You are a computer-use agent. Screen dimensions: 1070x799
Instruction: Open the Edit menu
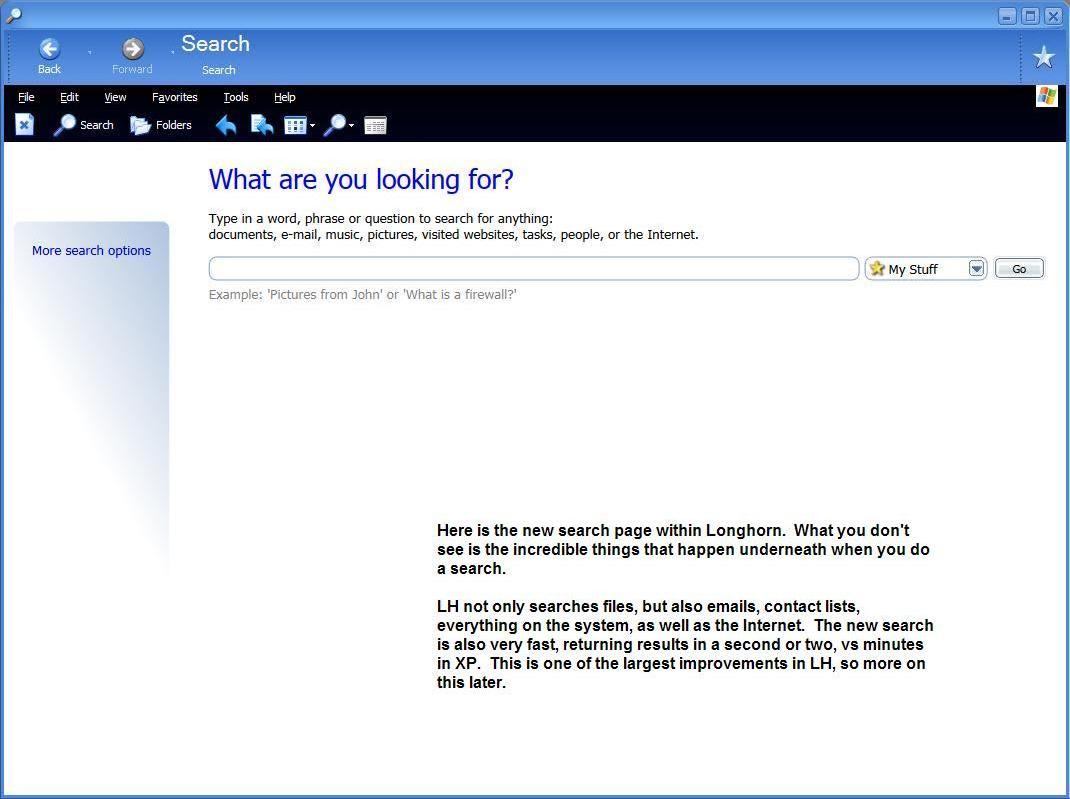coord(69,97)
